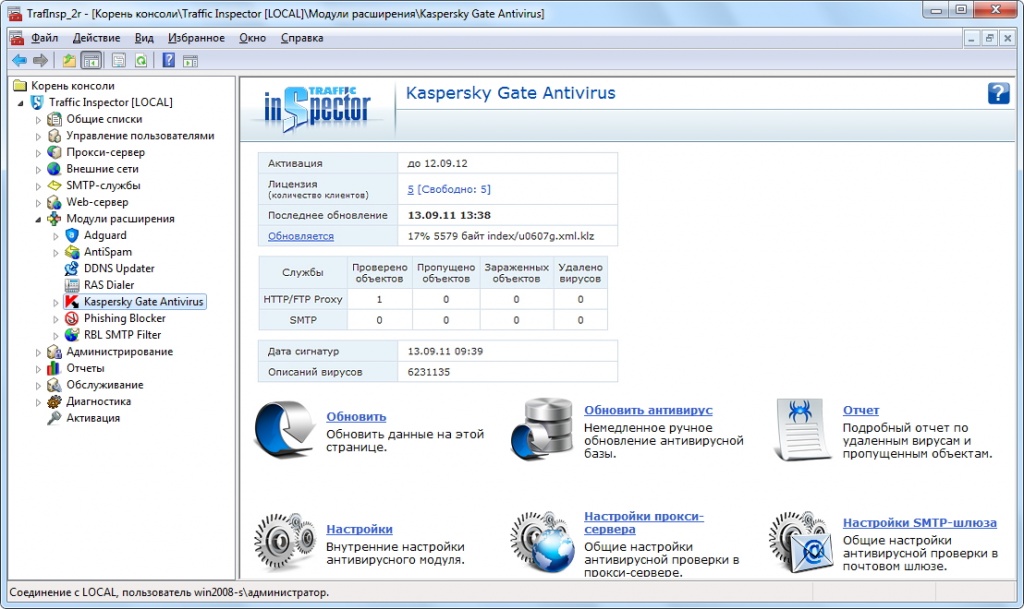This screenshot has width=1024, height=609.
Task: Click the gears-and-globe proxy settings icon
Action: click(543, 542)
